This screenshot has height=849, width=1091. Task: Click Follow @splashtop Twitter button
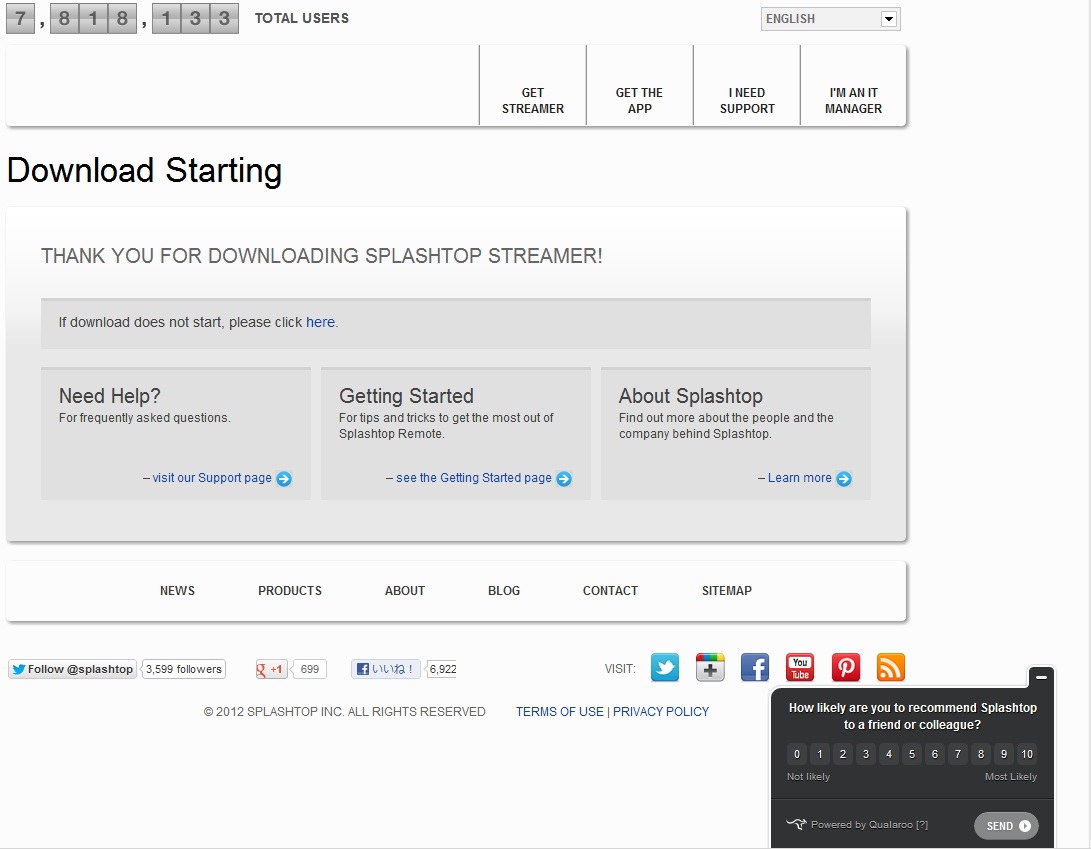72,669
